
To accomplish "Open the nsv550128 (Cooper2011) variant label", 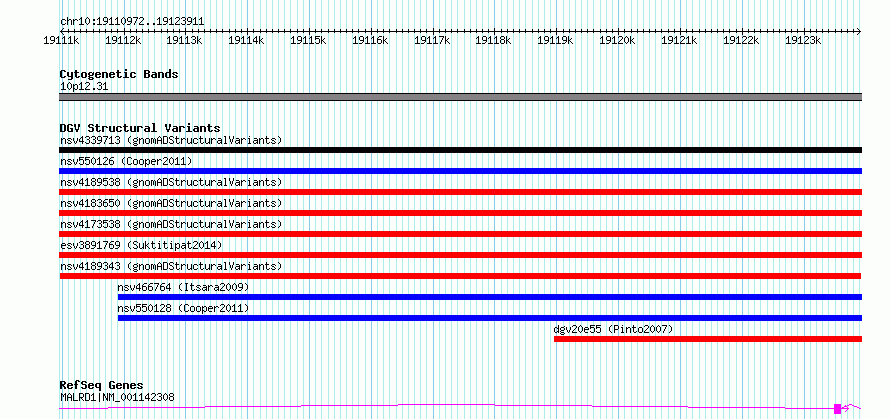I will (183, 308).
